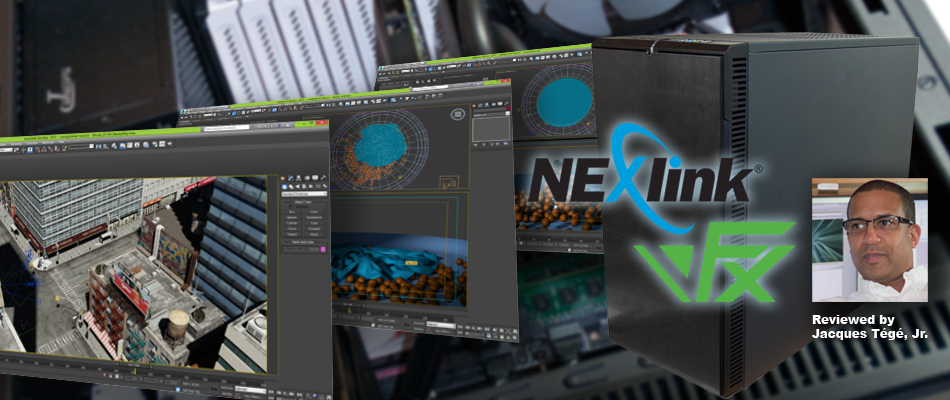Collapse the Name and Color rollout
The image size is (950, 400).
coord(303,242)
